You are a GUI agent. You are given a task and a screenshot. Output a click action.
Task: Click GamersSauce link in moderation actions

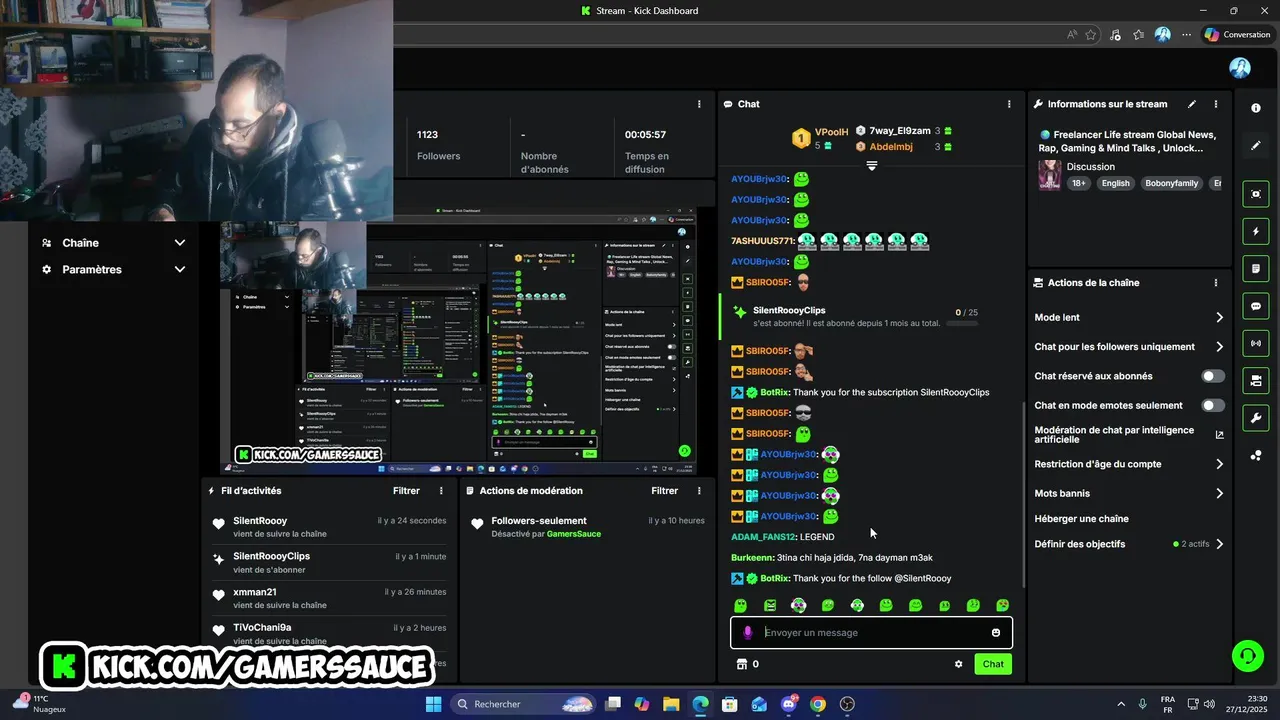(574, 534)
